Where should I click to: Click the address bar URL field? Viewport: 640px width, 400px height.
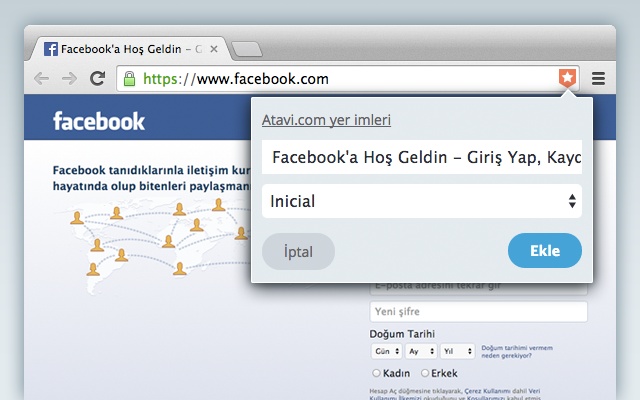click(x=347, y=78)
